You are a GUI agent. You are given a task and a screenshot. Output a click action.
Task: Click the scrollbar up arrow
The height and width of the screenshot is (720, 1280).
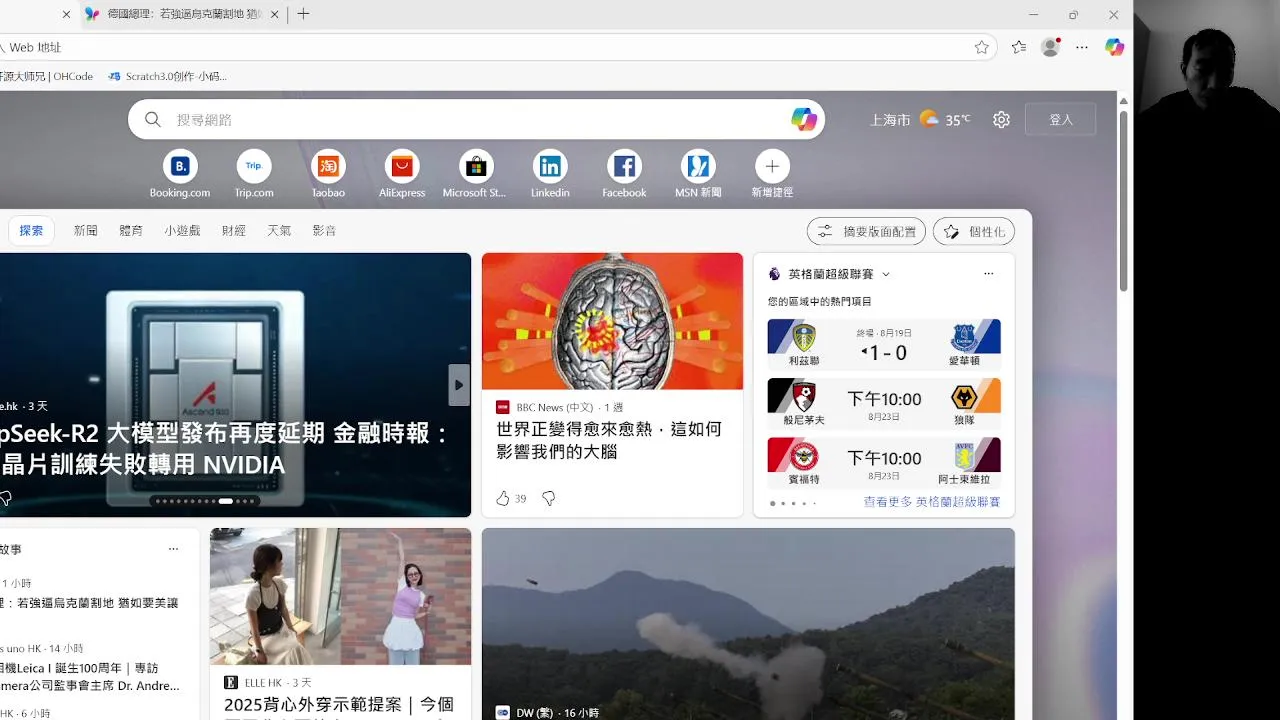1123,101
